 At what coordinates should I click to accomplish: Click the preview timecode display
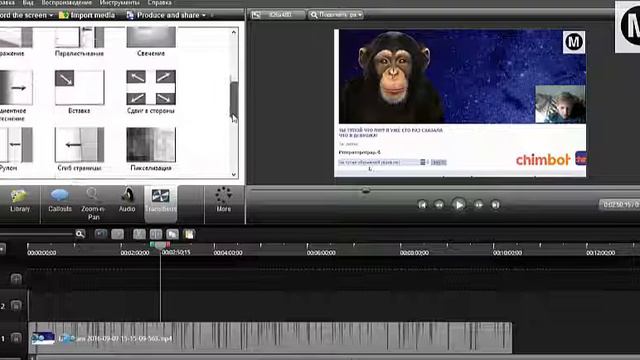tap(620, 204)
